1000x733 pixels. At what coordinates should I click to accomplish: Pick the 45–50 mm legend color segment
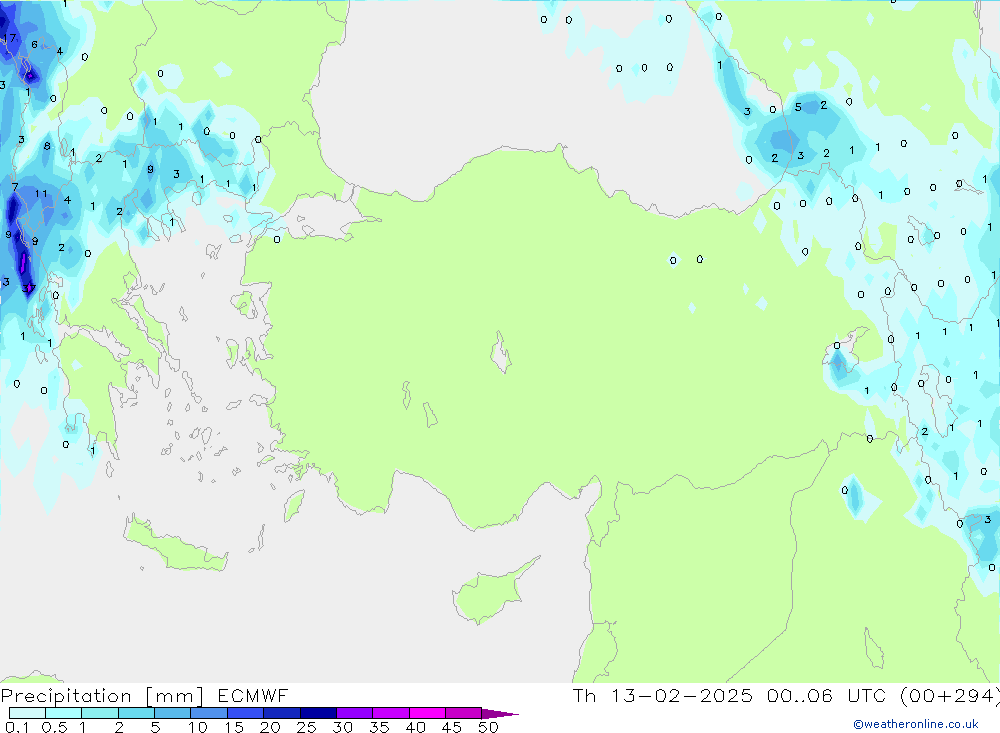(x=463, y=713)
